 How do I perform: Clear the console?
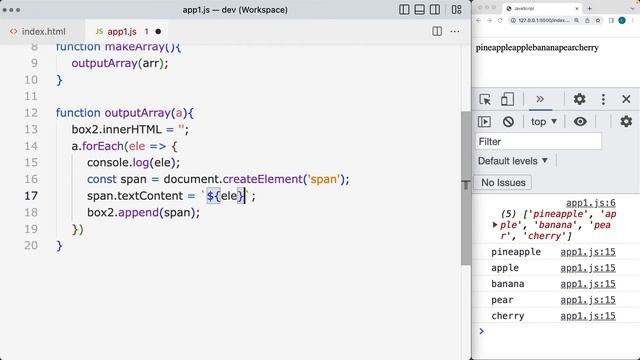[x=508, y=122]
